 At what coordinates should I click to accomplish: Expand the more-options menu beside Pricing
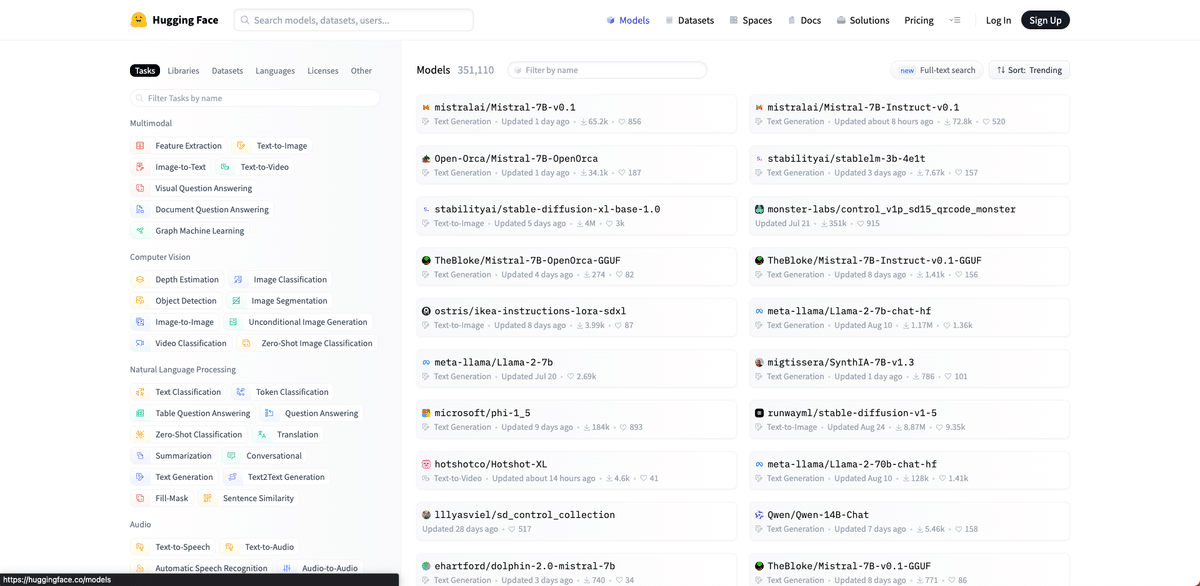click(x=955, y=20)
